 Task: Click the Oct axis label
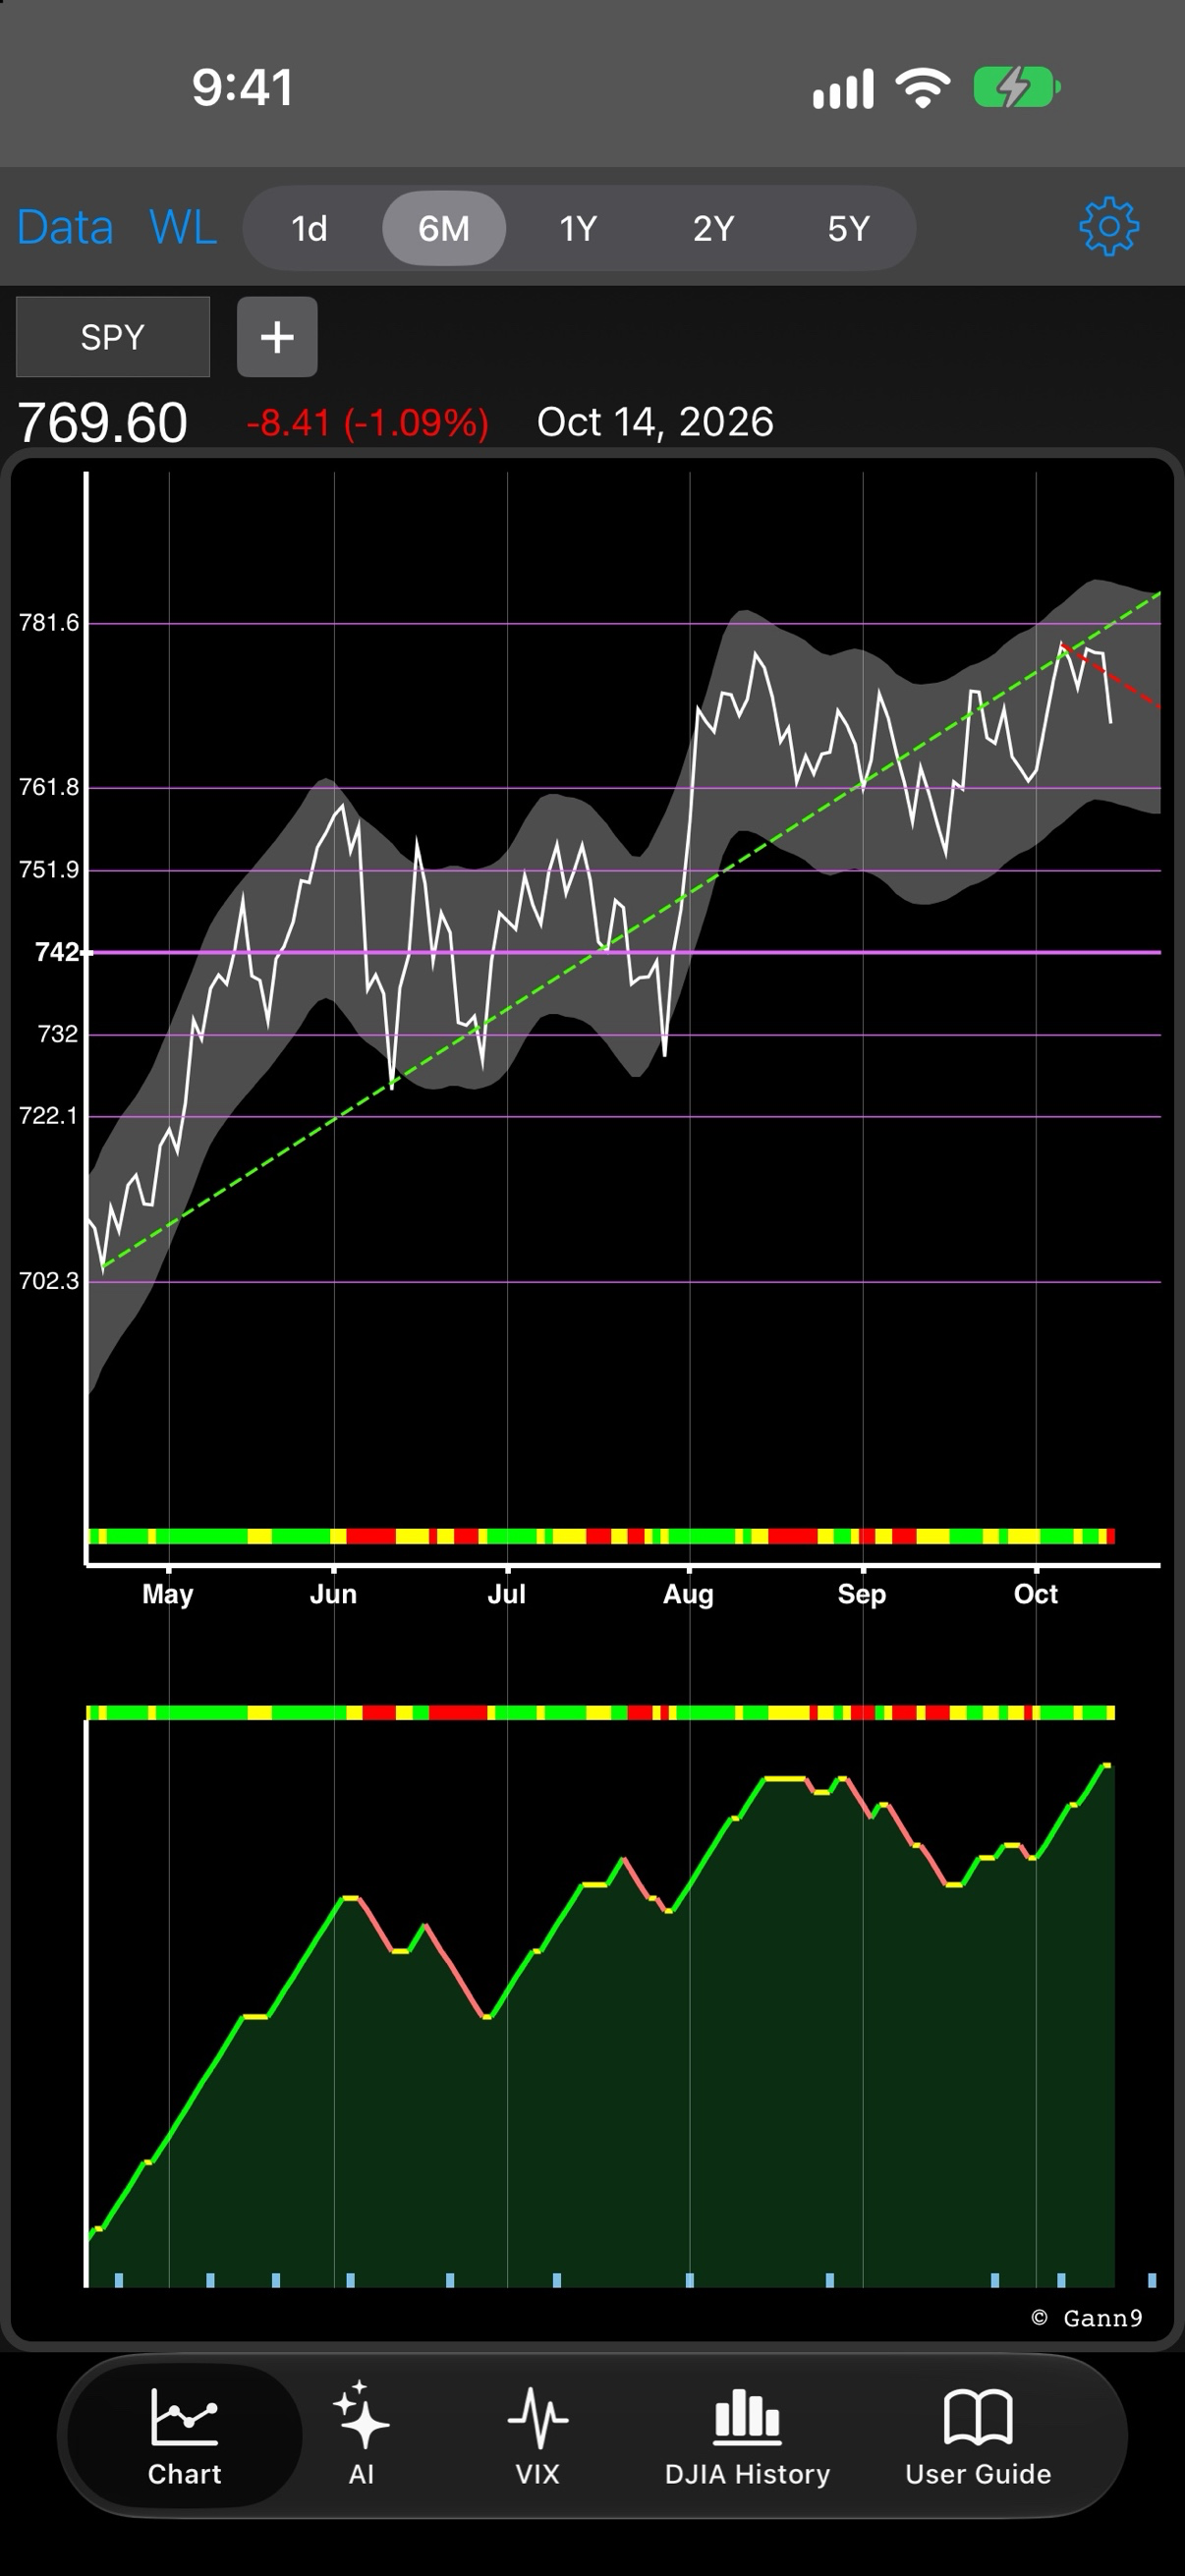(1036, 1594)
